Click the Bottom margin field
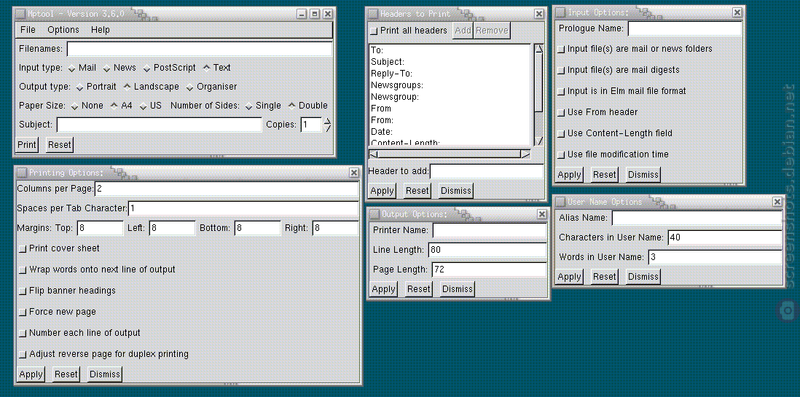Viewport: 800px width, 397px height. click(x=258, y=228)
